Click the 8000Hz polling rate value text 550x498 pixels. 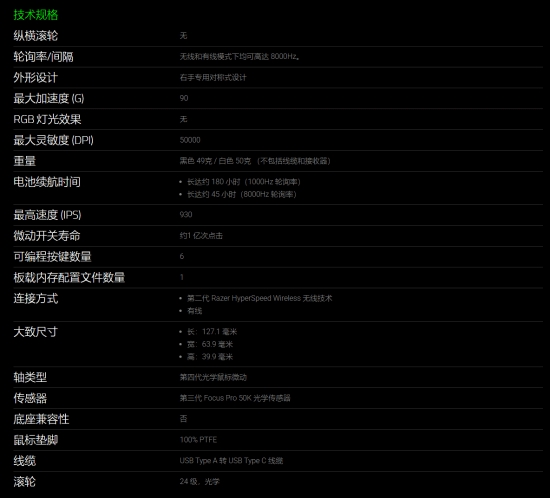click(x=240, y=56)
